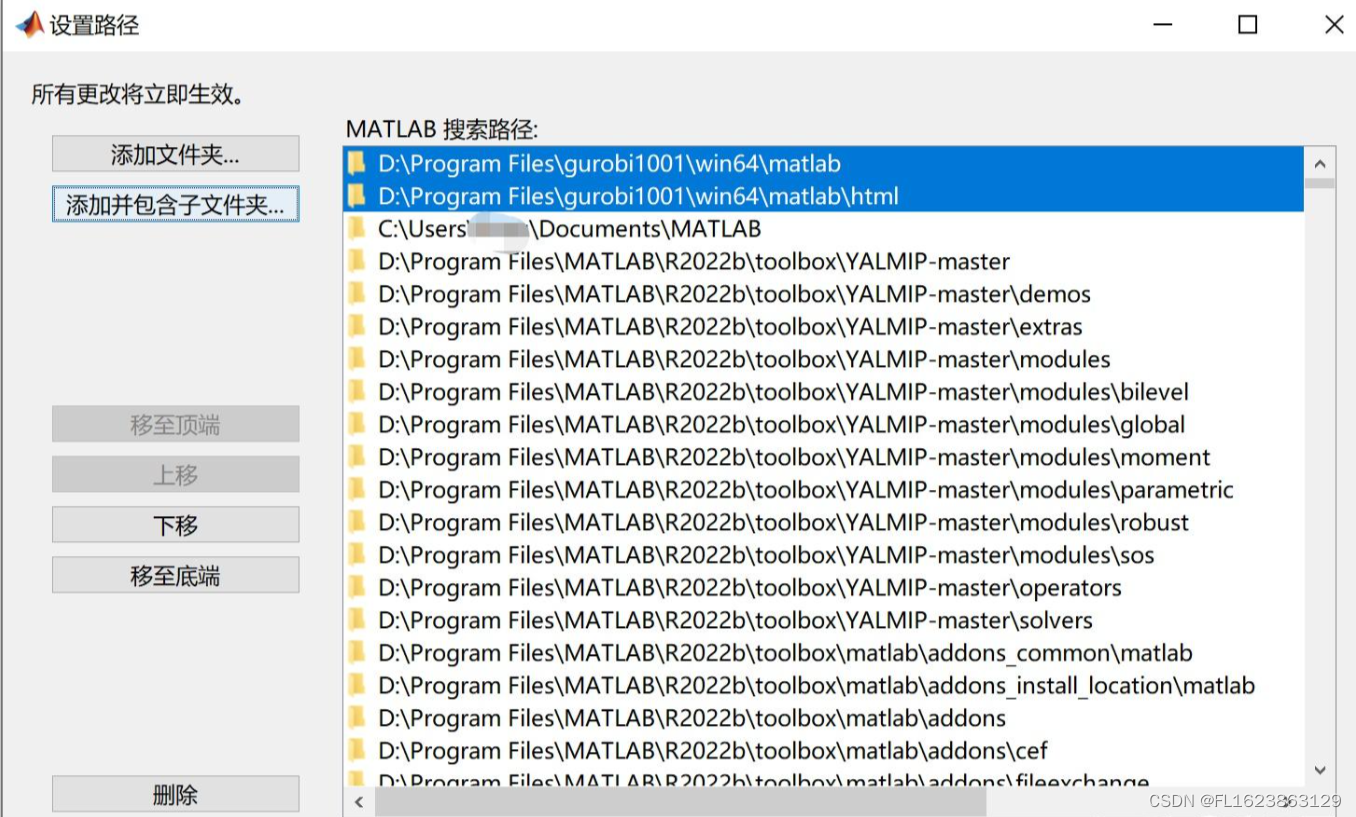Select toolbox\matlab\addons\cef path entry
Image resolution: width=1356 pixels, height=817 pixels.
tap(712, 751)
